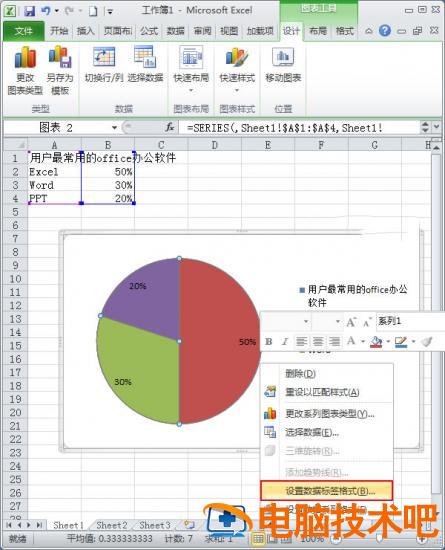This screenshot has height=550, width=445.
Task: Click the last sheet navigation arrow
Action: pyautogui.click(x=39, y=525)
